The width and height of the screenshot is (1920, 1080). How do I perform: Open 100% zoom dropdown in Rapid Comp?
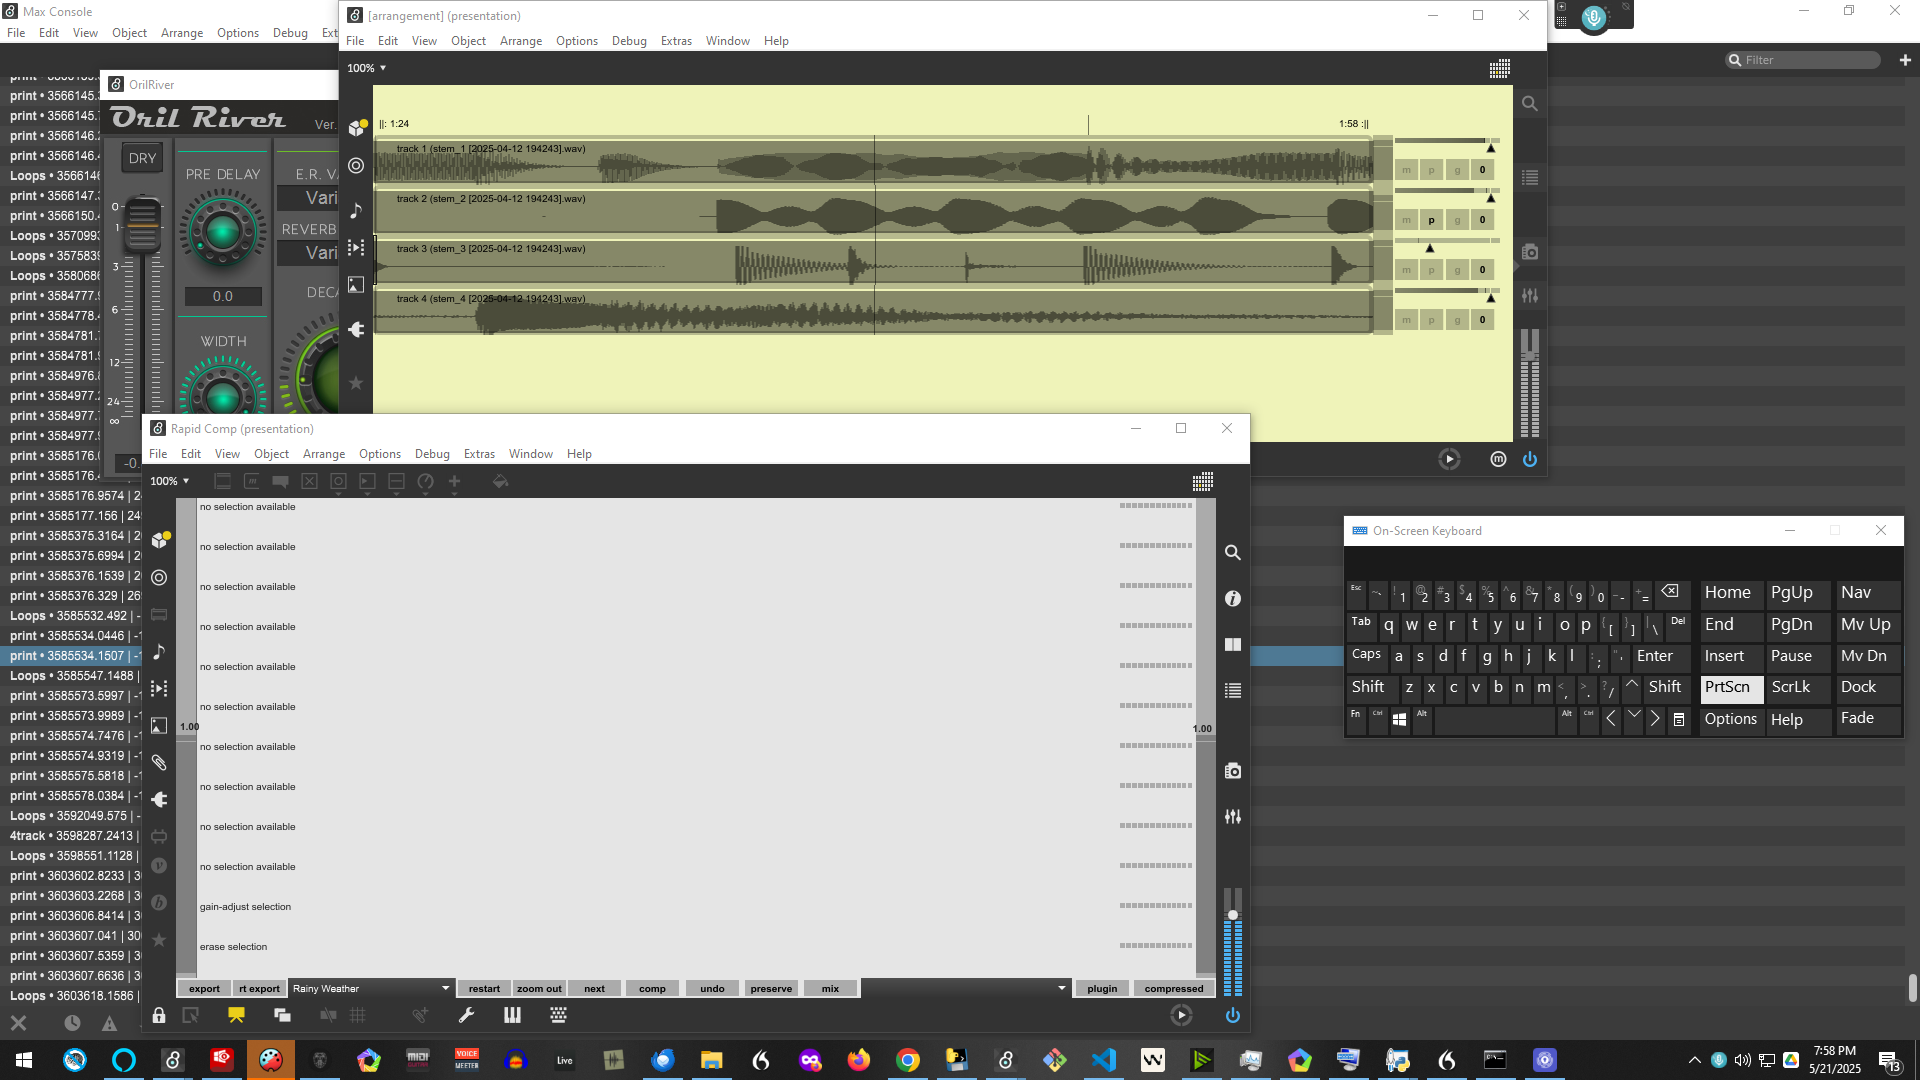tap(170, 481)
